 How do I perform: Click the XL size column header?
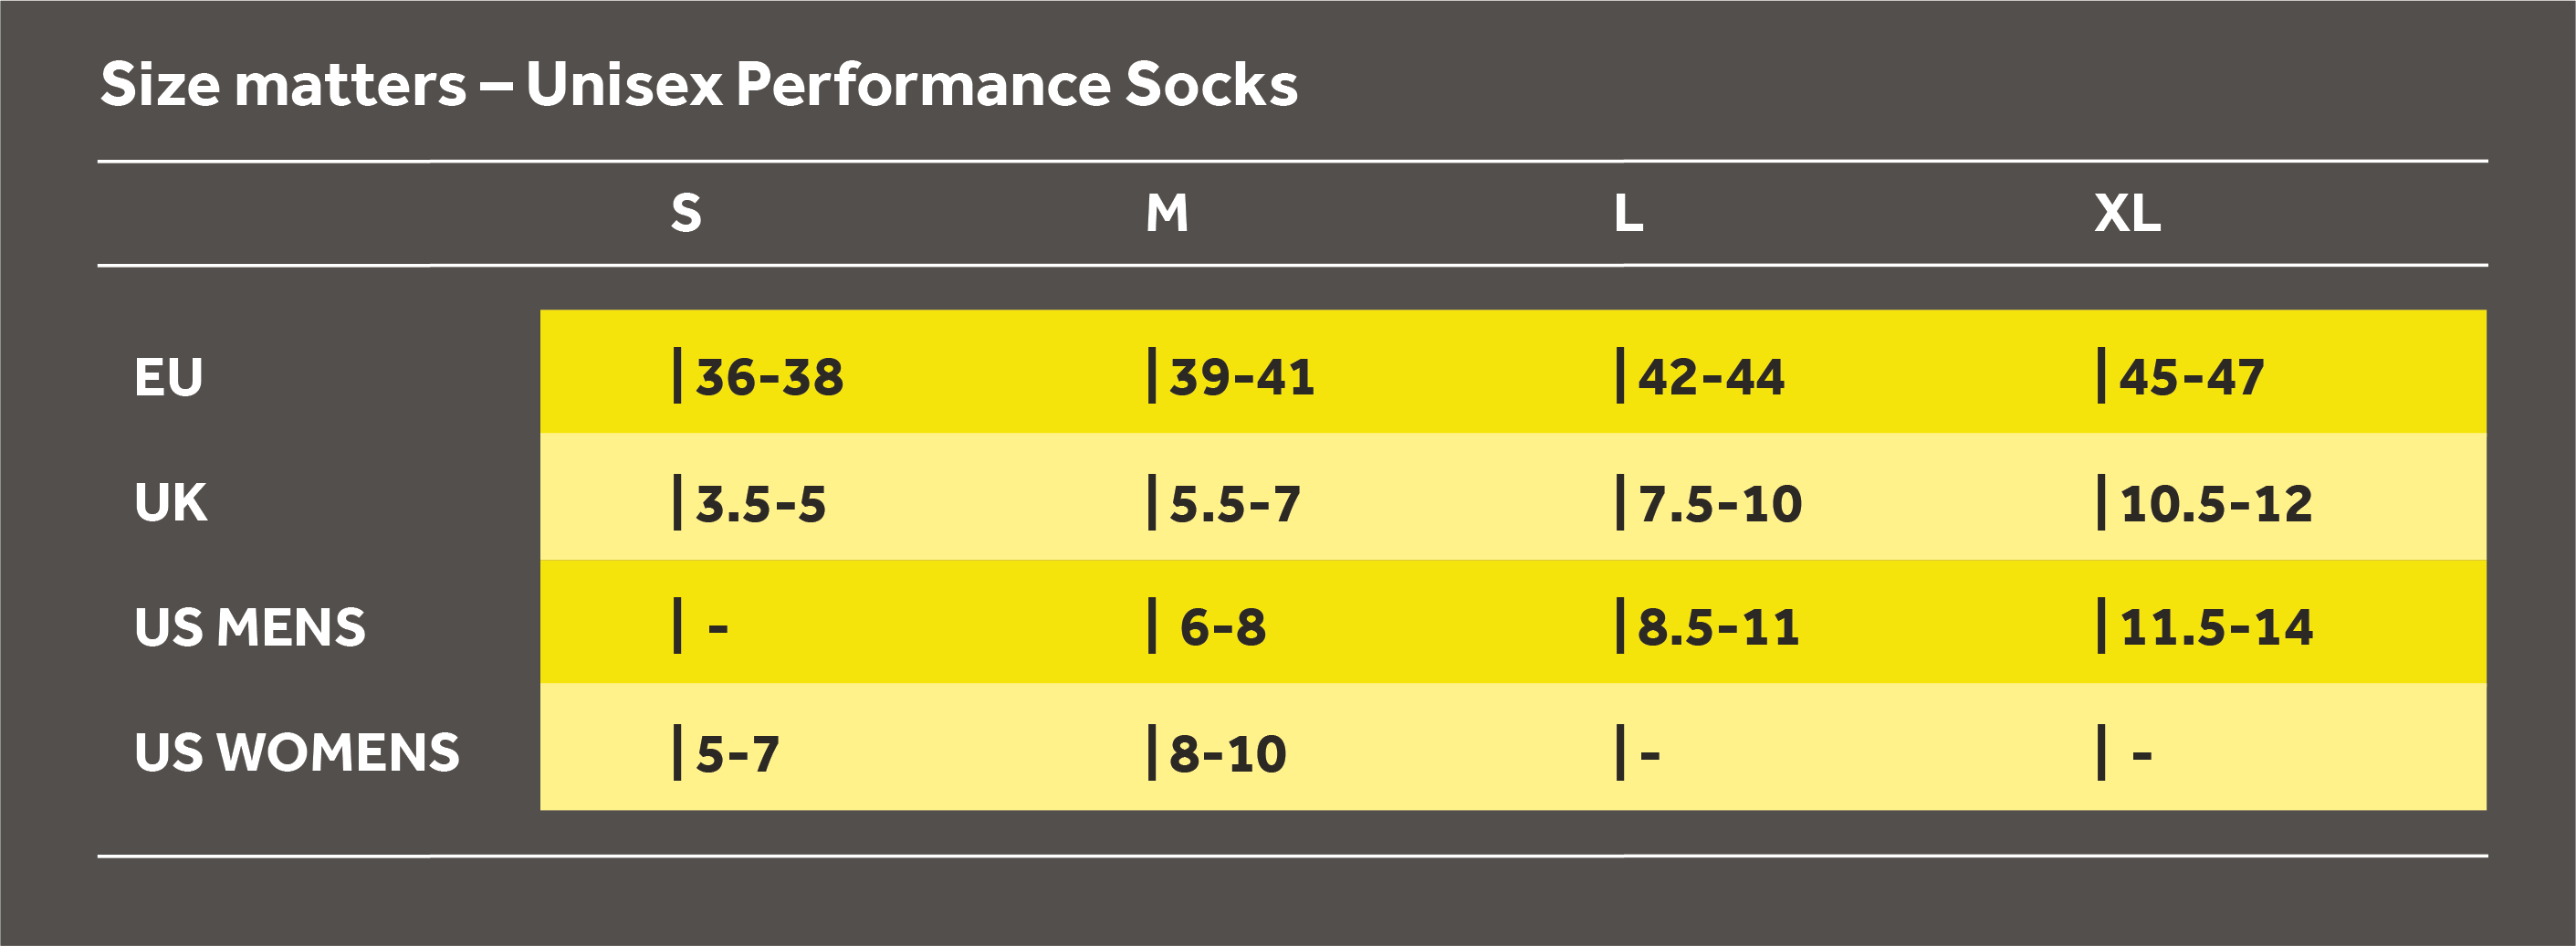point(2127,213)
